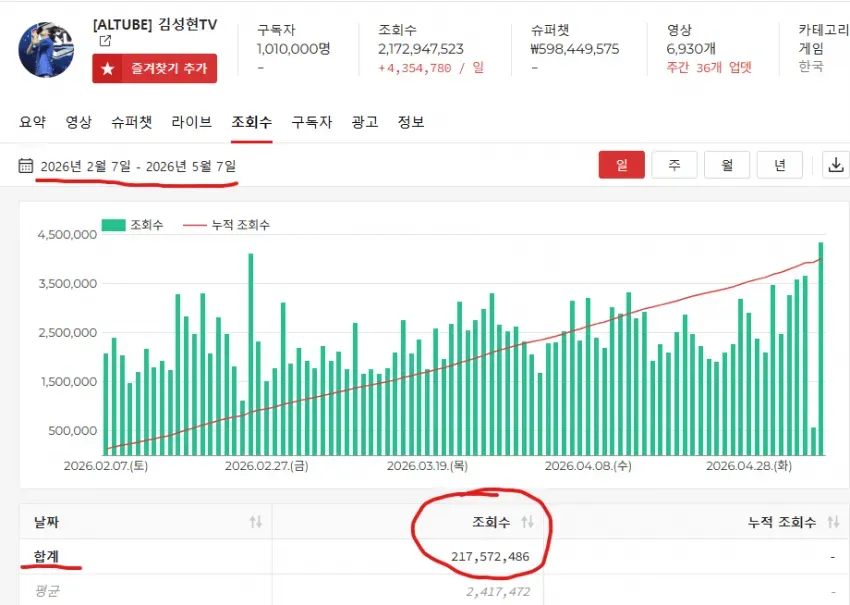Switch the interval to 년 yearly
850x605 pixels.
tap(780, 165)
